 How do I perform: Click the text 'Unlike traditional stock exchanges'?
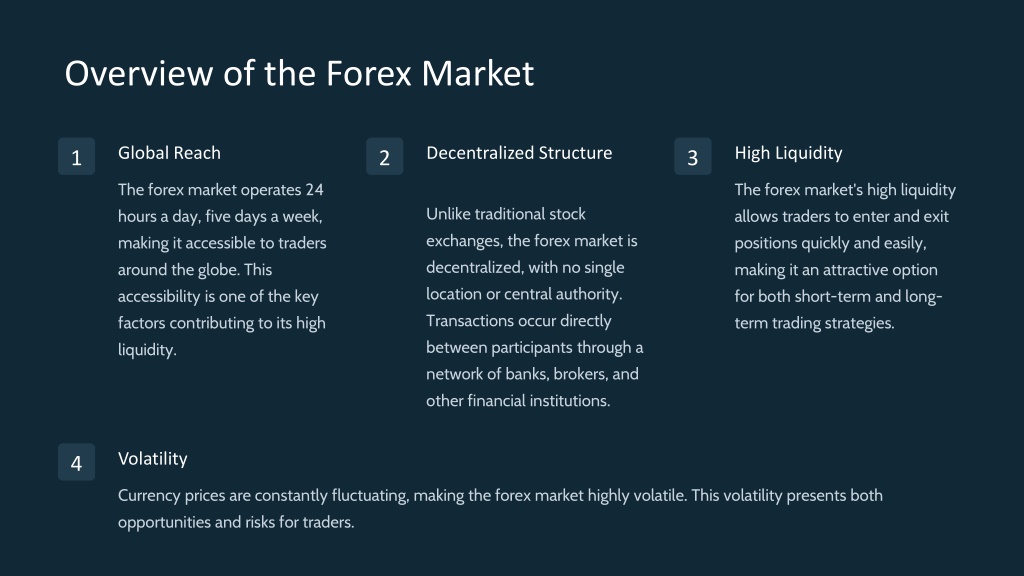tap(506, 227)
